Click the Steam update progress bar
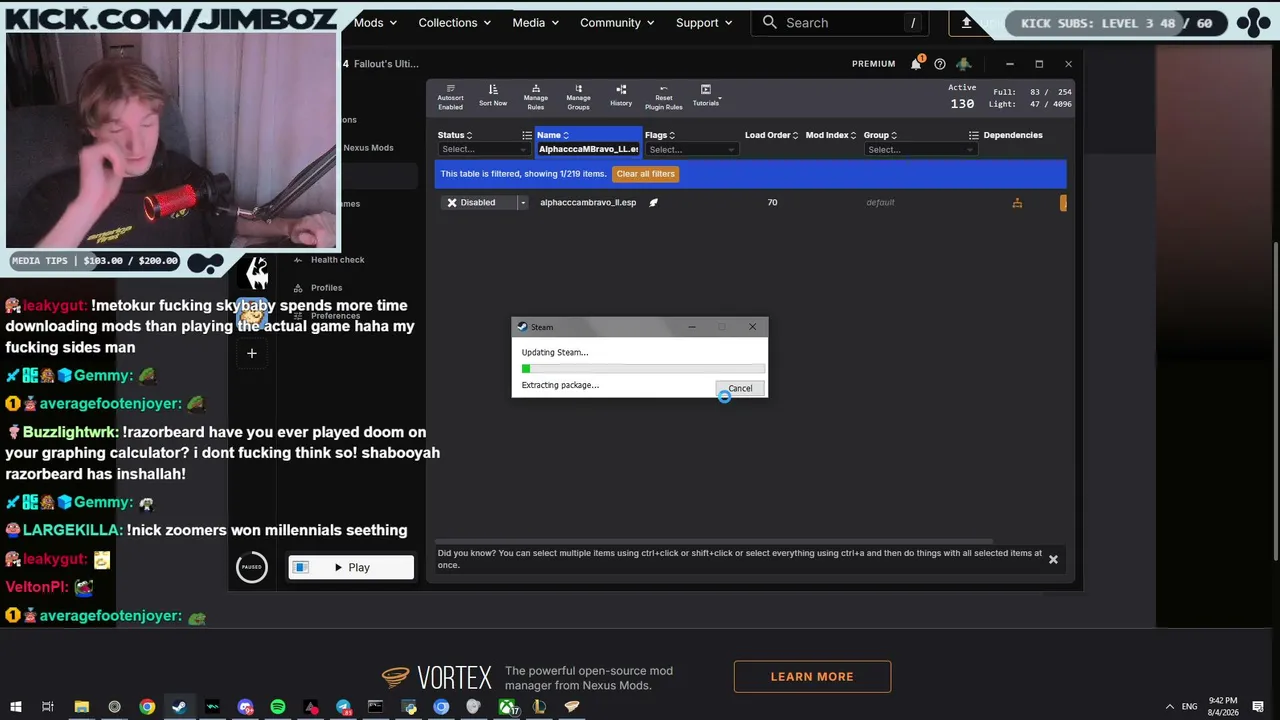The image size is (1280, 720). coord(642,368)
